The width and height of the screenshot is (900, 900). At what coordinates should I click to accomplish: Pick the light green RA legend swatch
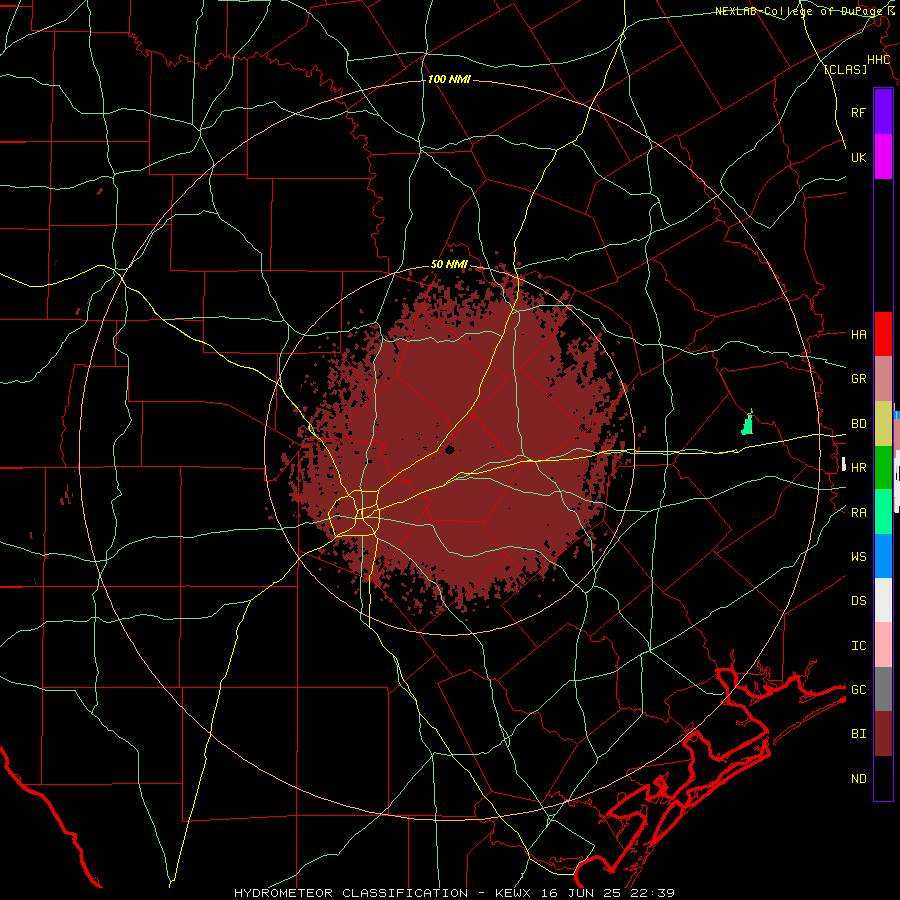(x=883, y=512)
